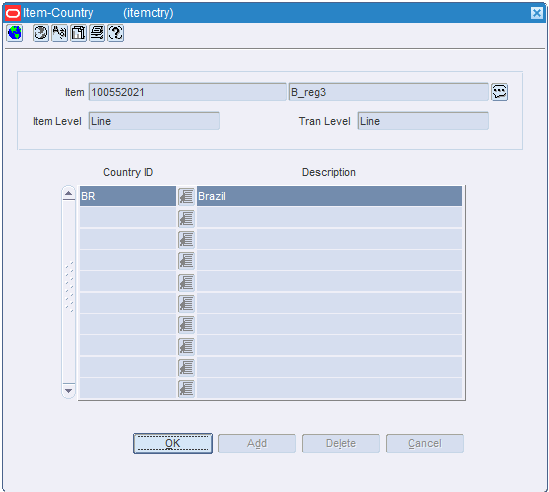Click the Description column header
Viewport: 549px width, 492px height.
[329, 172]
